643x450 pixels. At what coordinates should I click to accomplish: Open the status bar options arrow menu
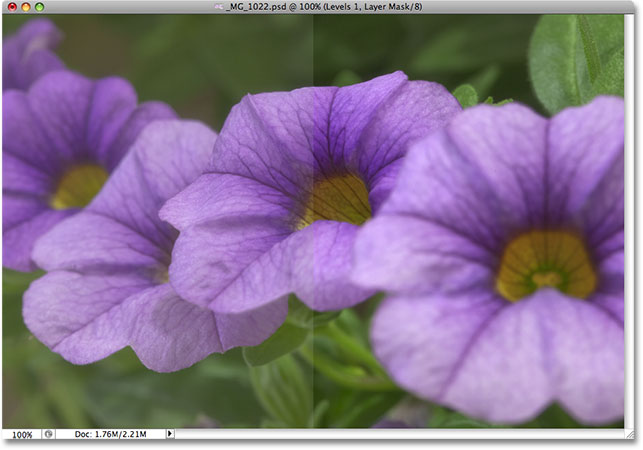pyautogui.click(x=170, y=433)
